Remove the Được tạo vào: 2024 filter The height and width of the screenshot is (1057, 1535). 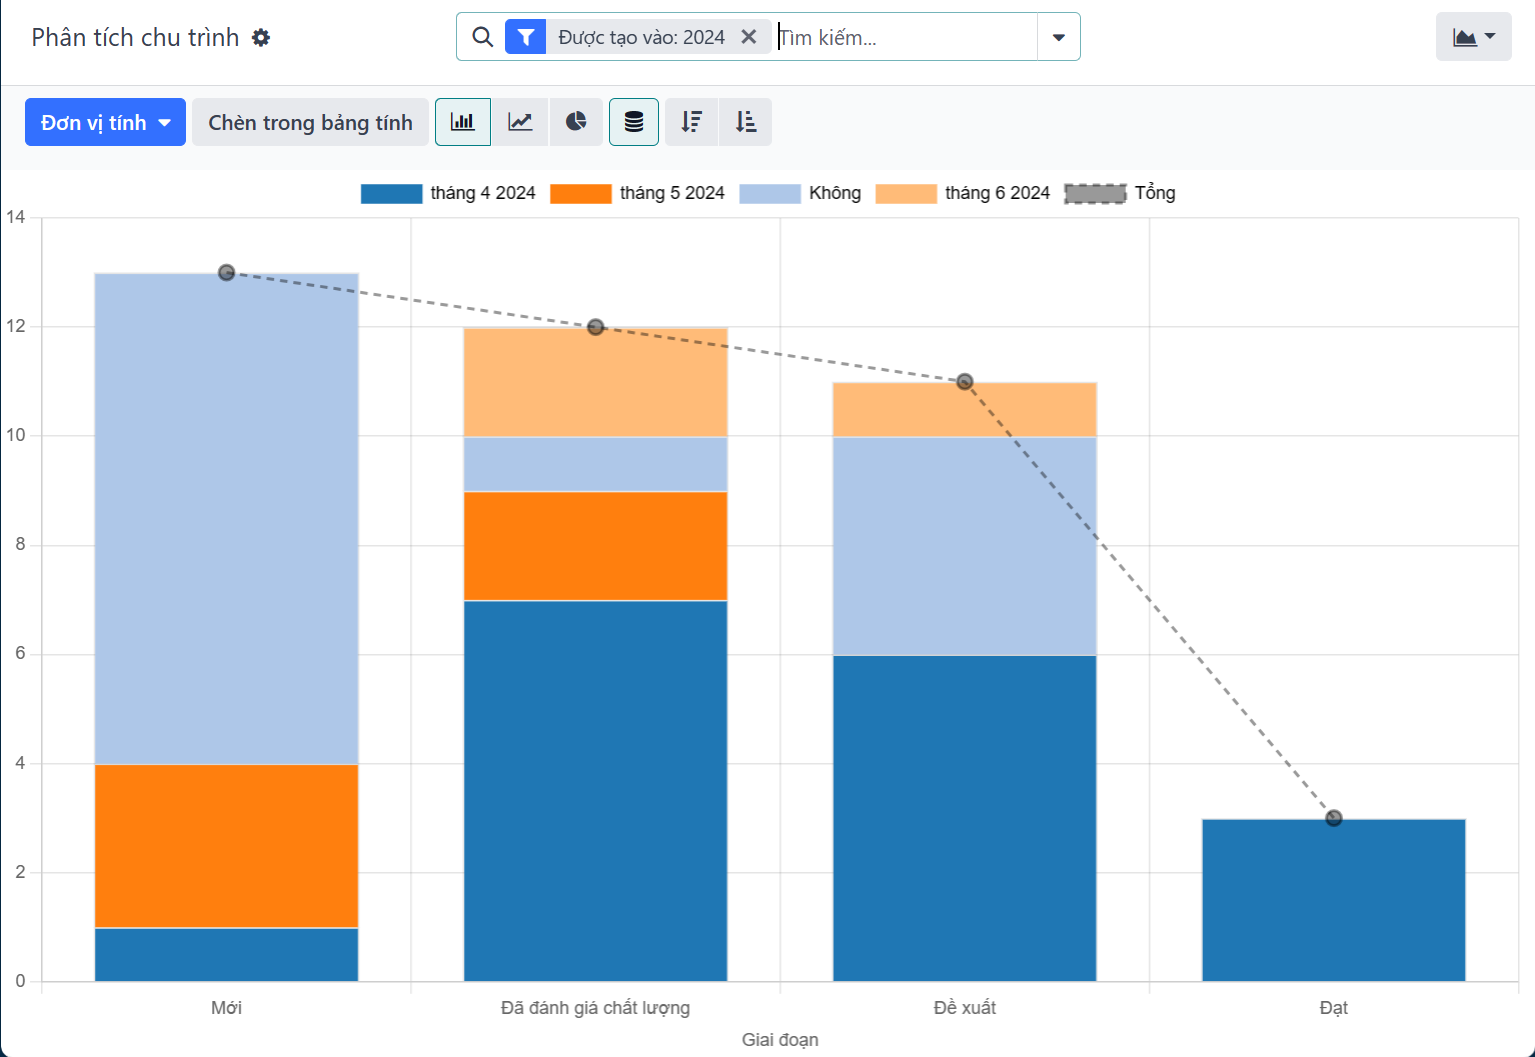(748, 37)
